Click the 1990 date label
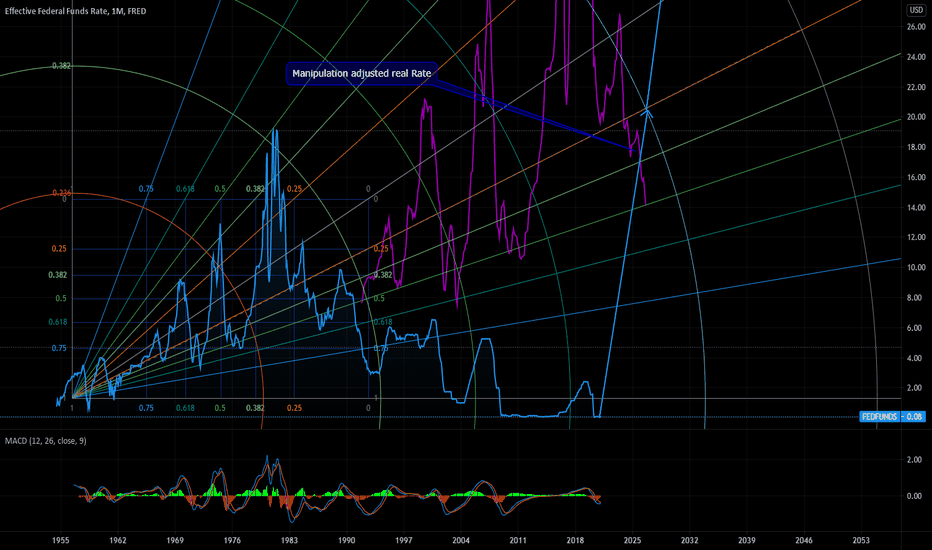The height and width of the screenshot is (550, 932). click(347, 540)
